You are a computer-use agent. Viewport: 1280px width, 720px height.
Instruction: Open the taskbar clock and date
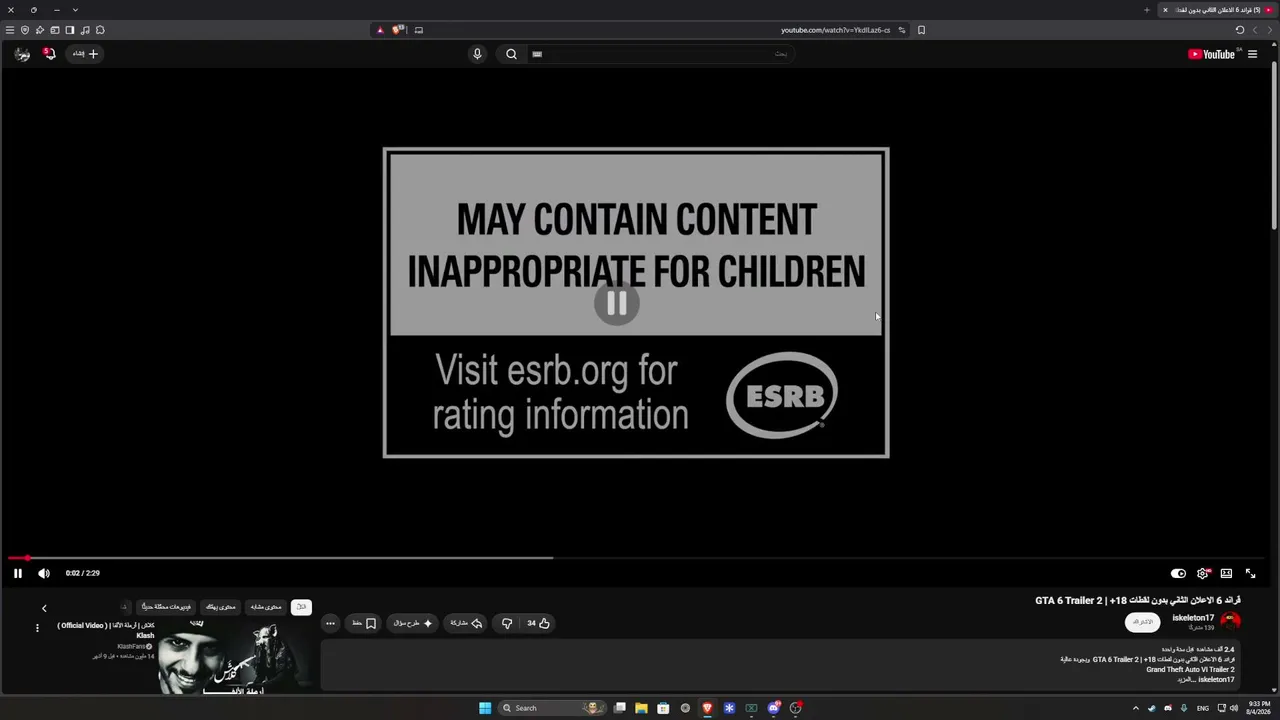[x=1258, y=708]
